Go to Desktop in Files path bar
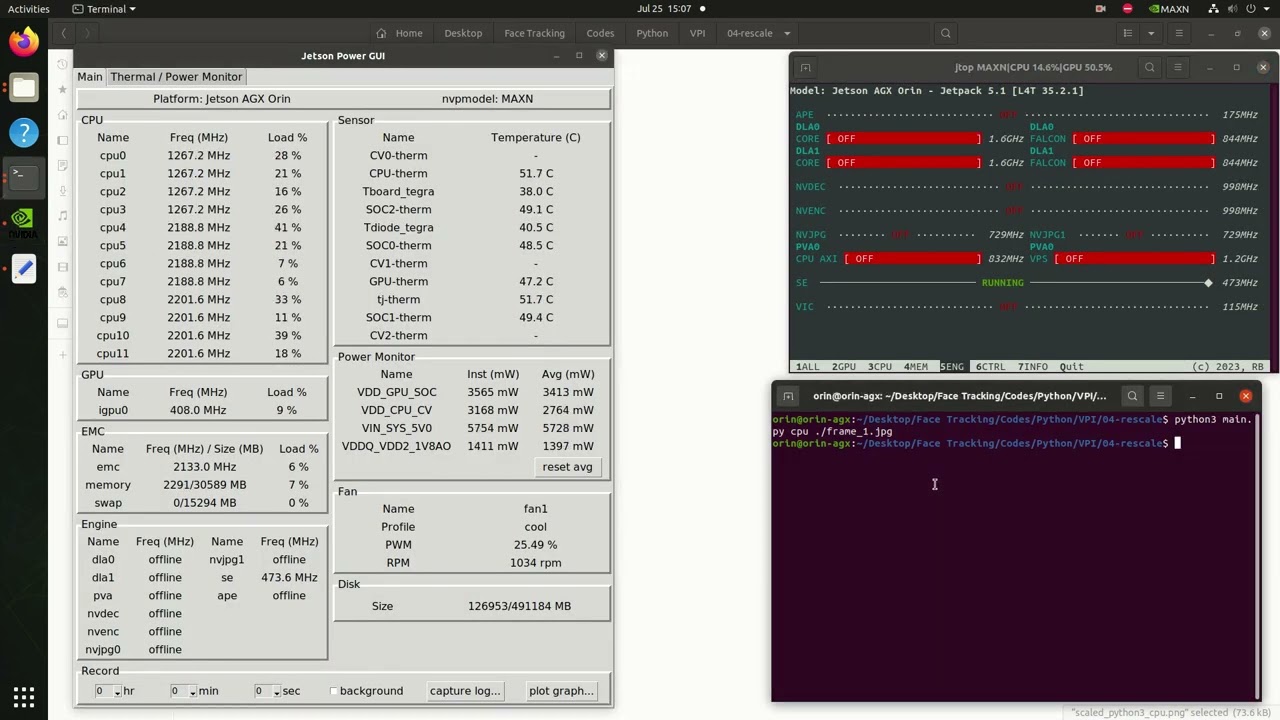Image resolution: width=1280 pixels, height=720 pixels. pos(463,33)
